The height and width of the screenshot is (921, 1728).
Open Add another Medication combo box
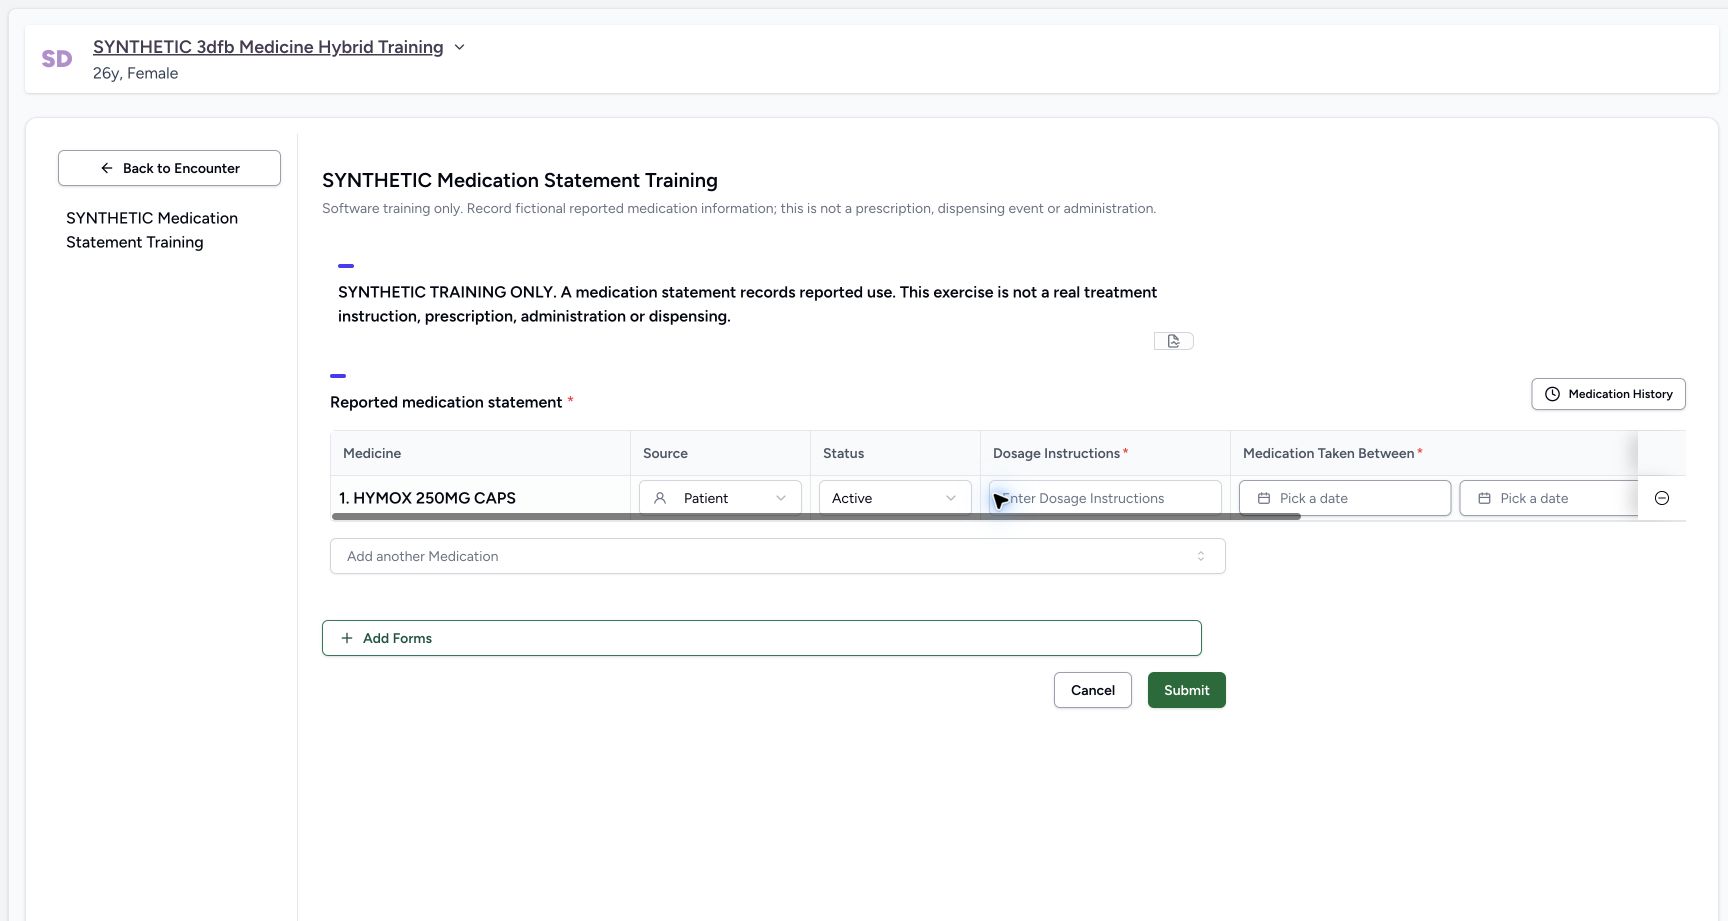click(x=777, y=556)
